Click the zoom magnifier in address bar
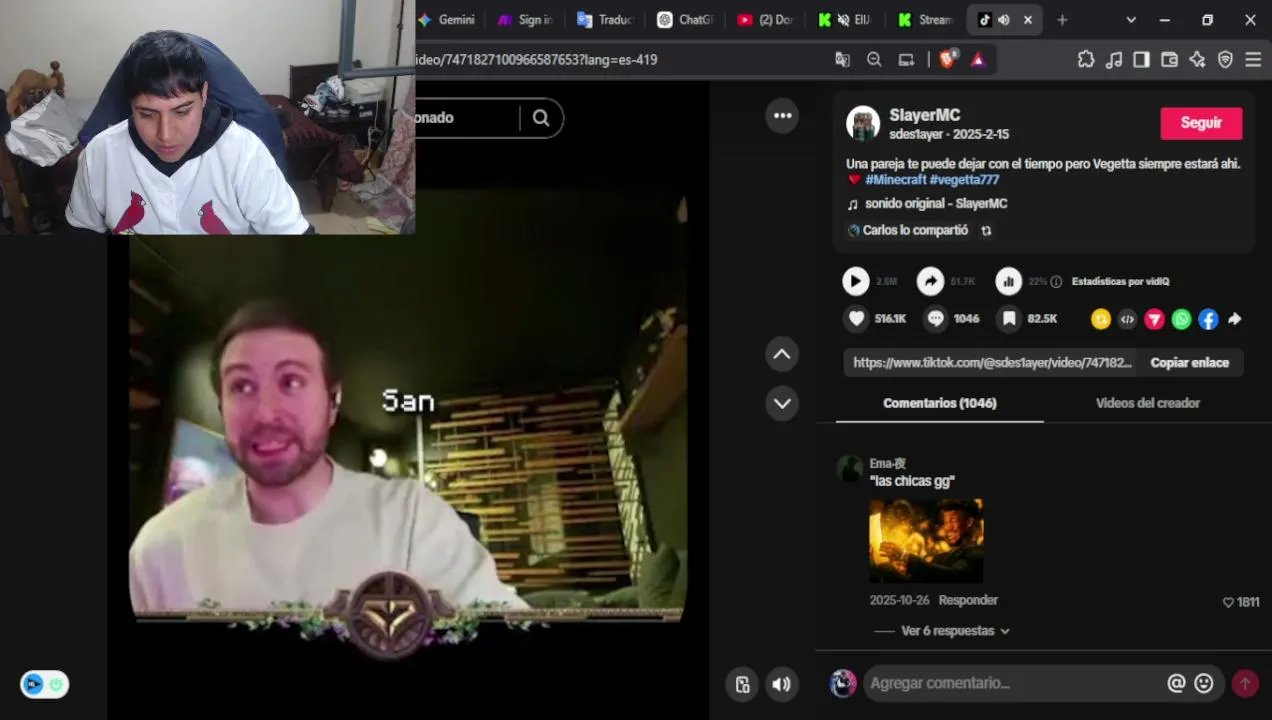 (874, 60)
